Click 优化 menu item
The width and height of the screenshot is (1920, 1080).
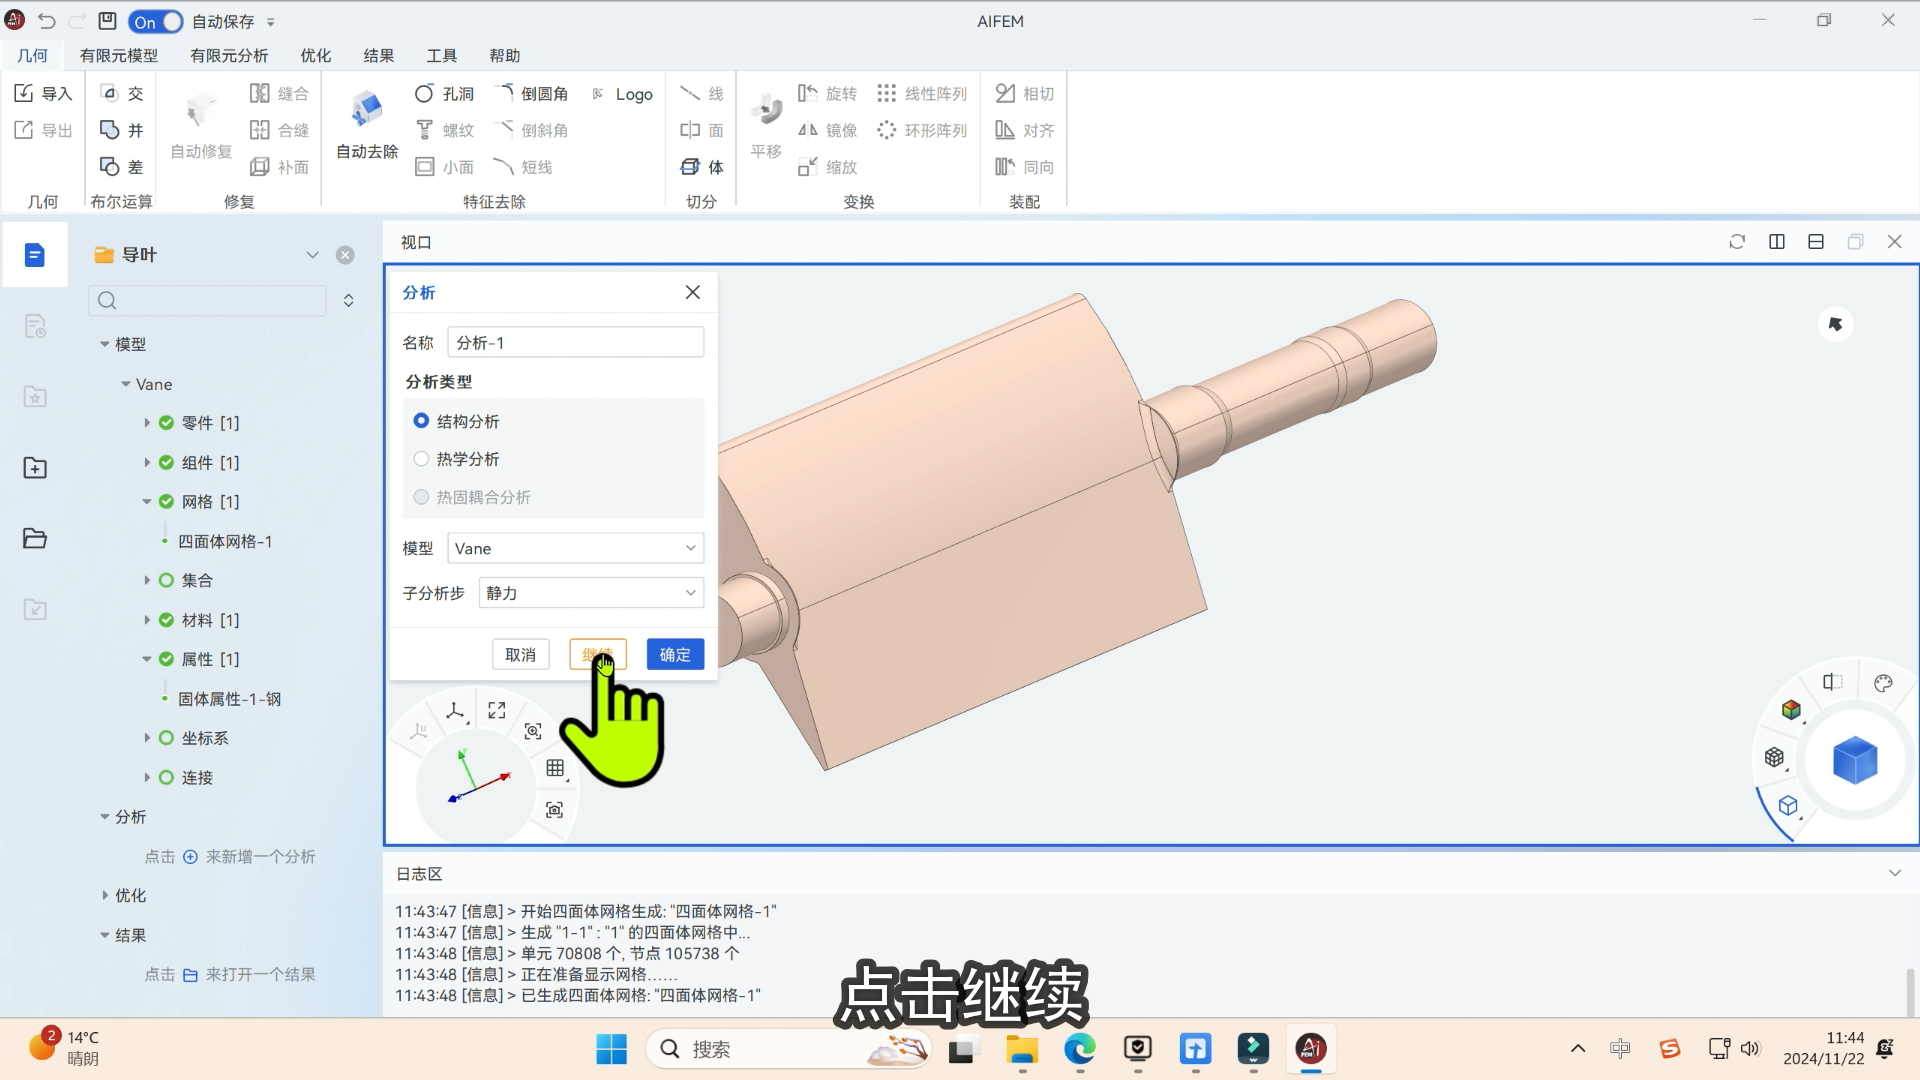pyautogui.click(x=316, y=55)
